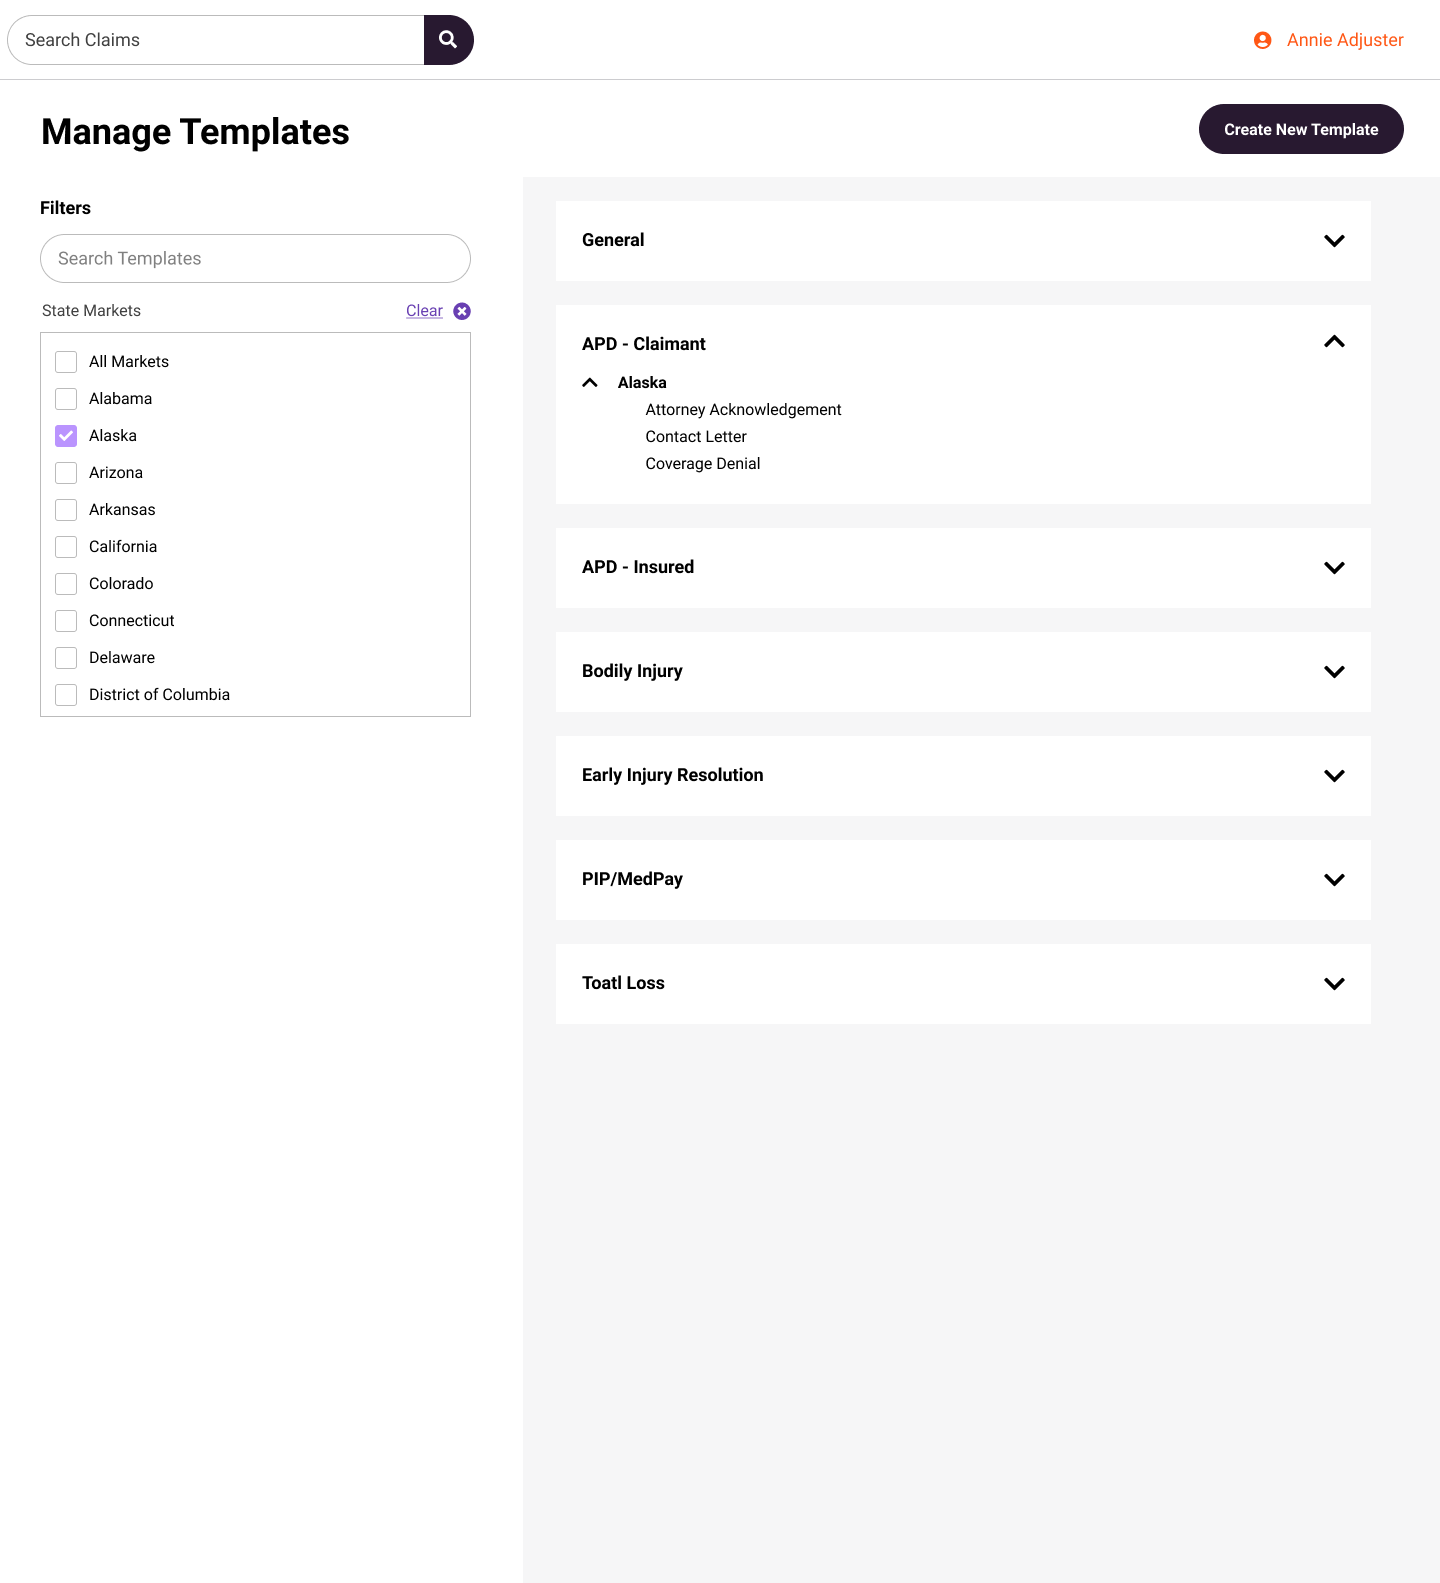Click the clear filters X icon
The image size is (1440, 1583).
(x=462, y=311)
